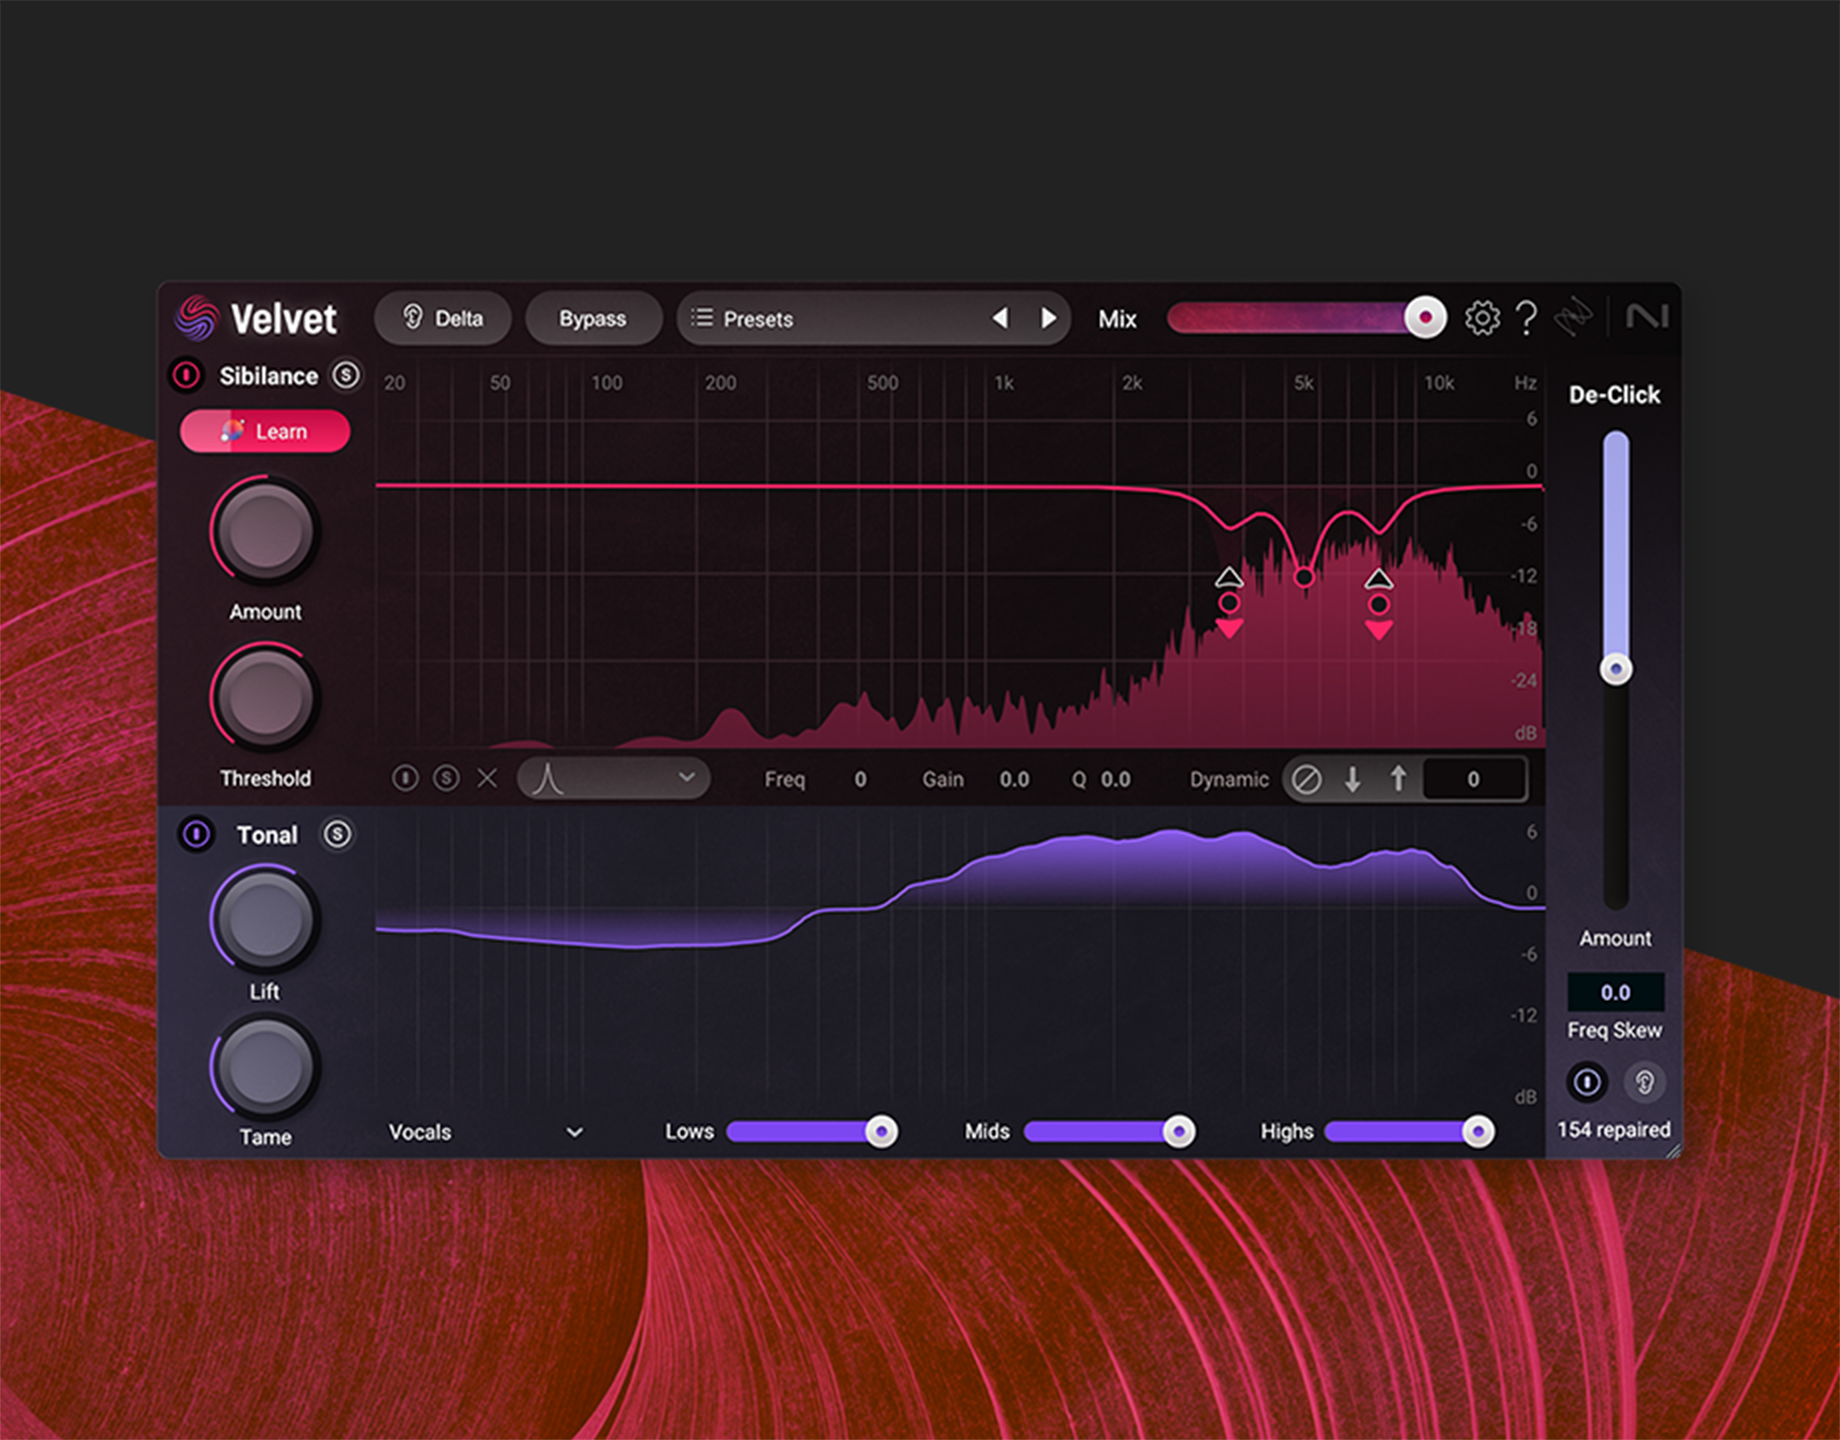Disable dynamic mode with the slashed circle
The width and height of the screenshot is (1840, 1440).
pyautogui.click(x=1306, y=779)
